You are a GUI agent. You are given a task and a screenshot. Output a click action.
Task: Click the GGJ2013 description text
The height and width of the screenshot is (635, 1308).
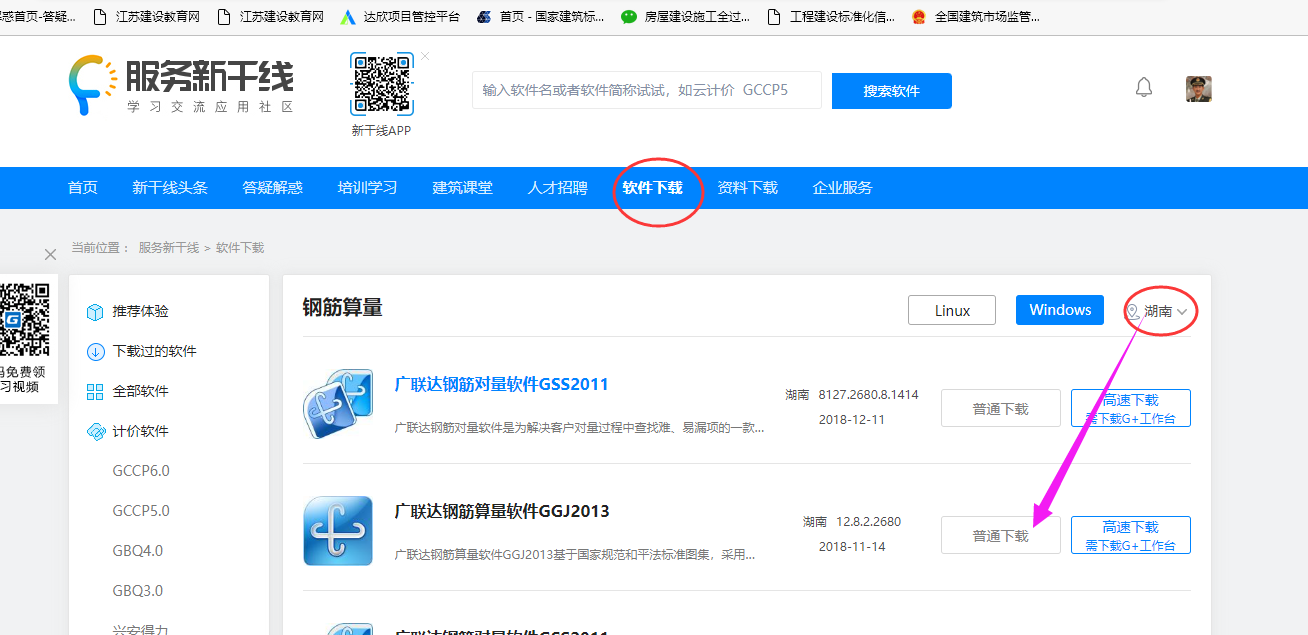point(575,555)
